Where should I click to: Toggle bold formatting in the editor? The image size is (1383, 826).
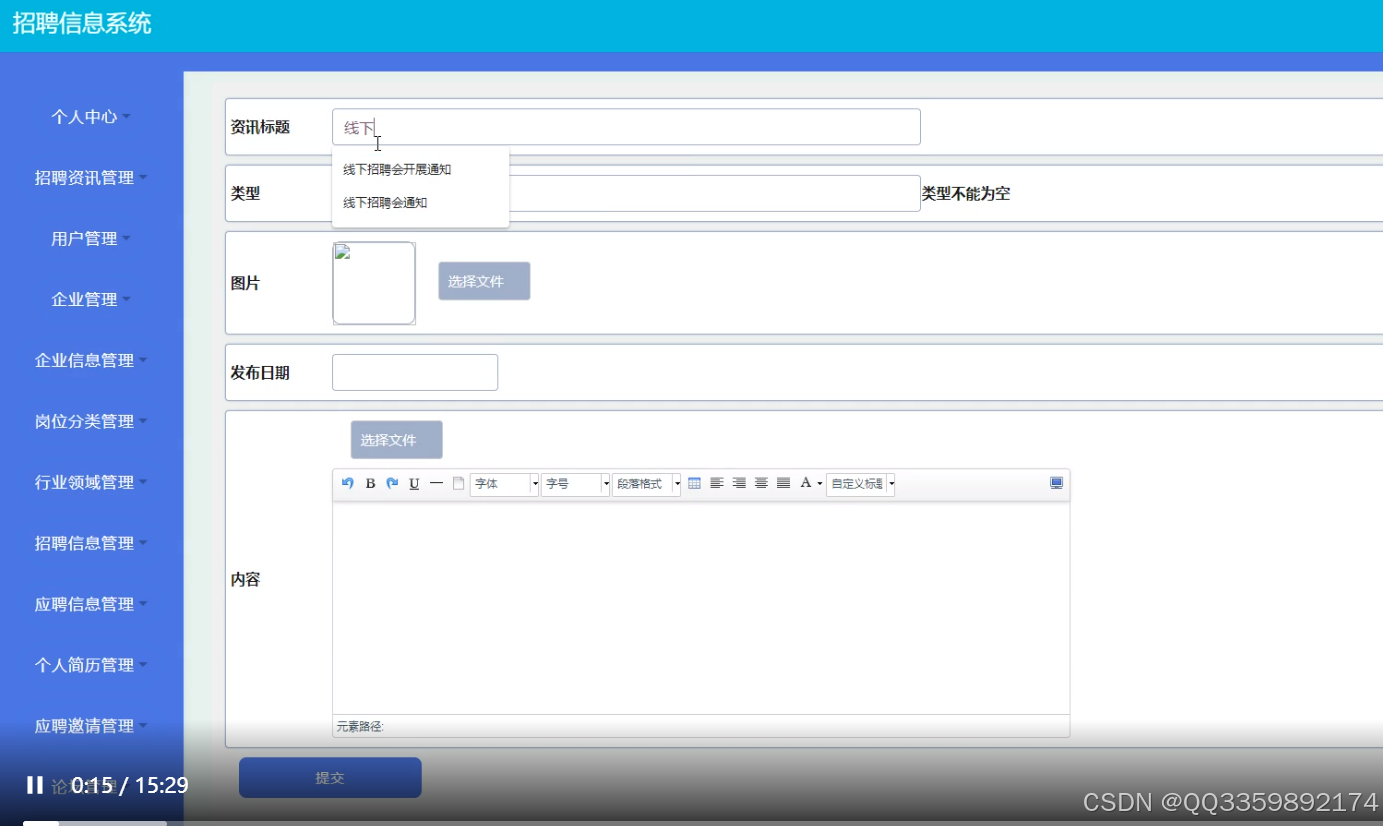tap(370, 483)
